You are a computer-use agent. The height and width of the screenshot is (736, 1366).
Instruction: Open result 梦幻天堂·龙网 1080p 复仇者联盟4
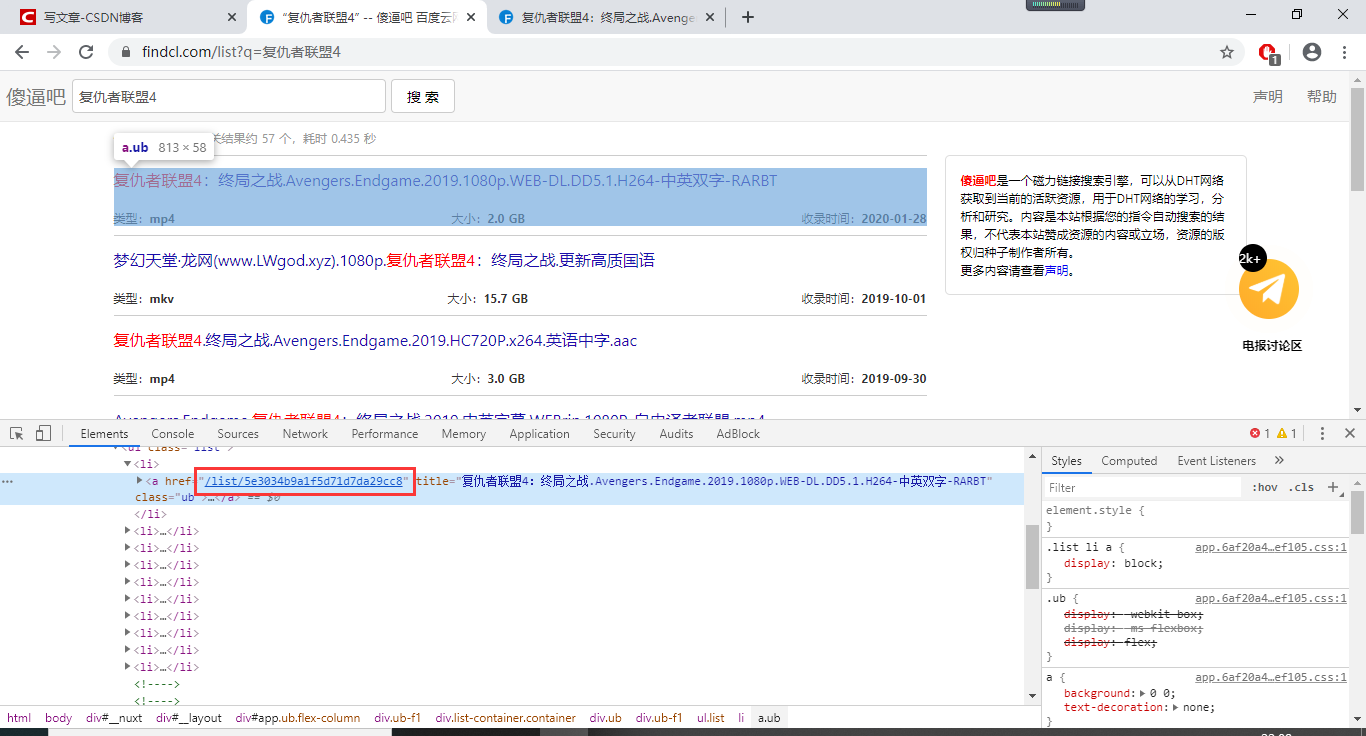pos(384,261)
